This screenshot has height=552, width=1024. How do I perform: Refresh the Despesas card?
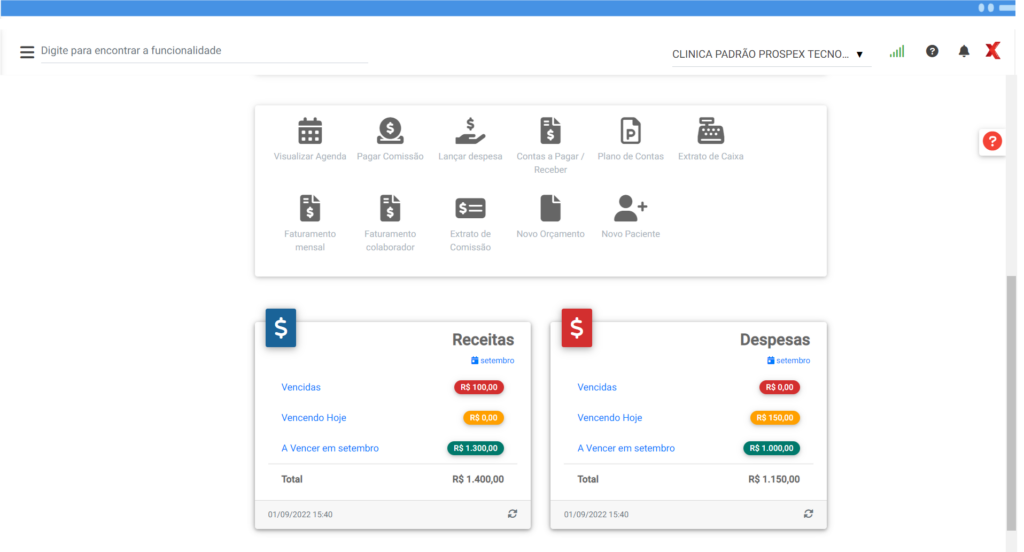809,514
